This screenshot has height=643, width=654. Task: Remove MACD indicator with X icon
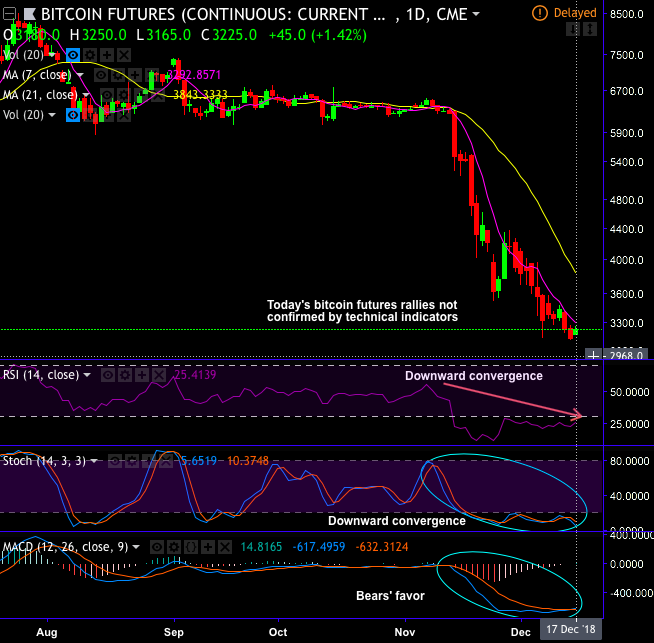tap(225, 547)
